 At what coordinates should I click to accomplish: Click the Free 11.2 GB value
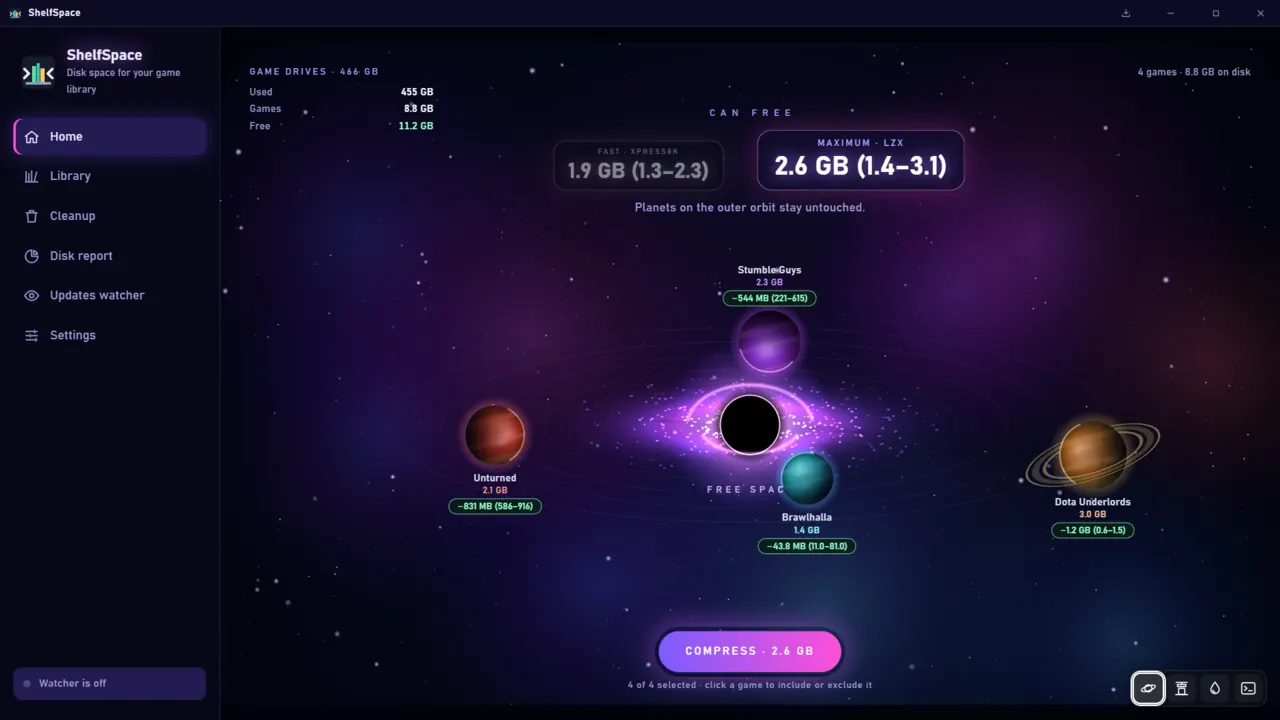[416, 126]
